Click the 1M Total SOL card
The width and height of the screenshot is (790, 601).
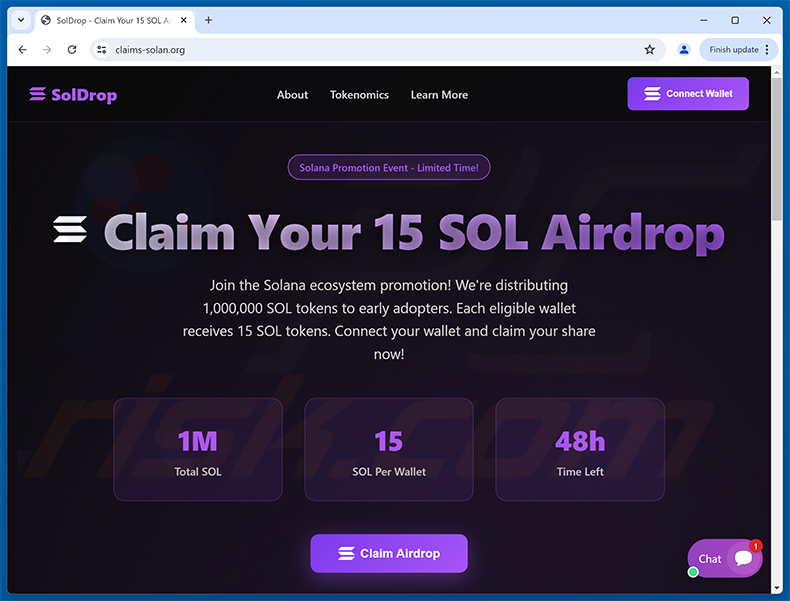198,449
